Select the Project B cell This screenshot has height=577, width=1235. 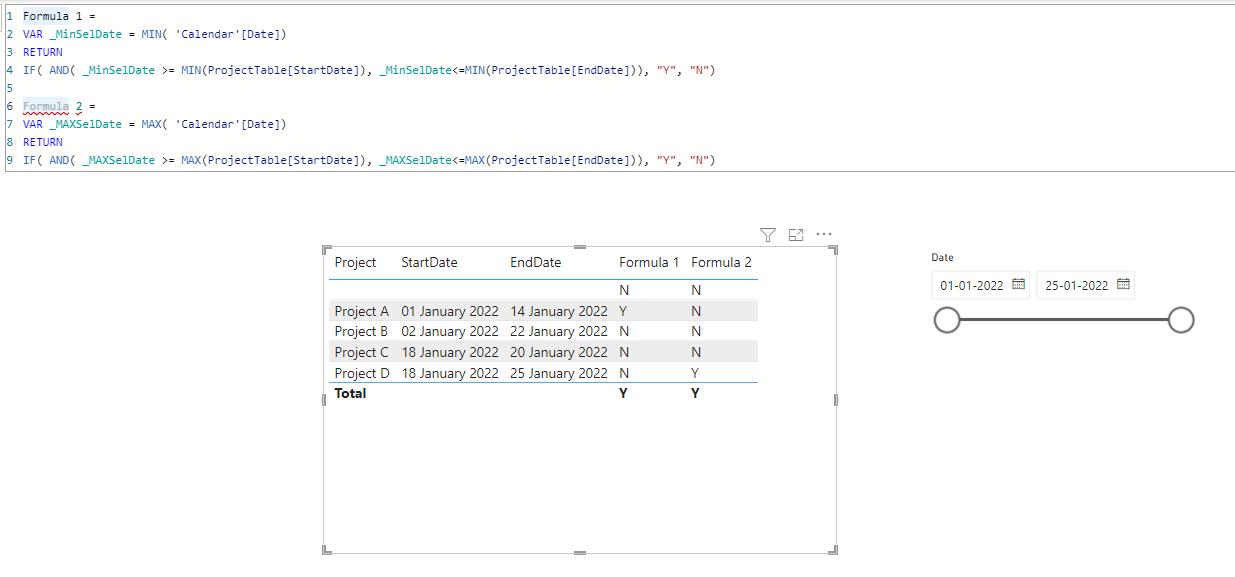point(361,331)
